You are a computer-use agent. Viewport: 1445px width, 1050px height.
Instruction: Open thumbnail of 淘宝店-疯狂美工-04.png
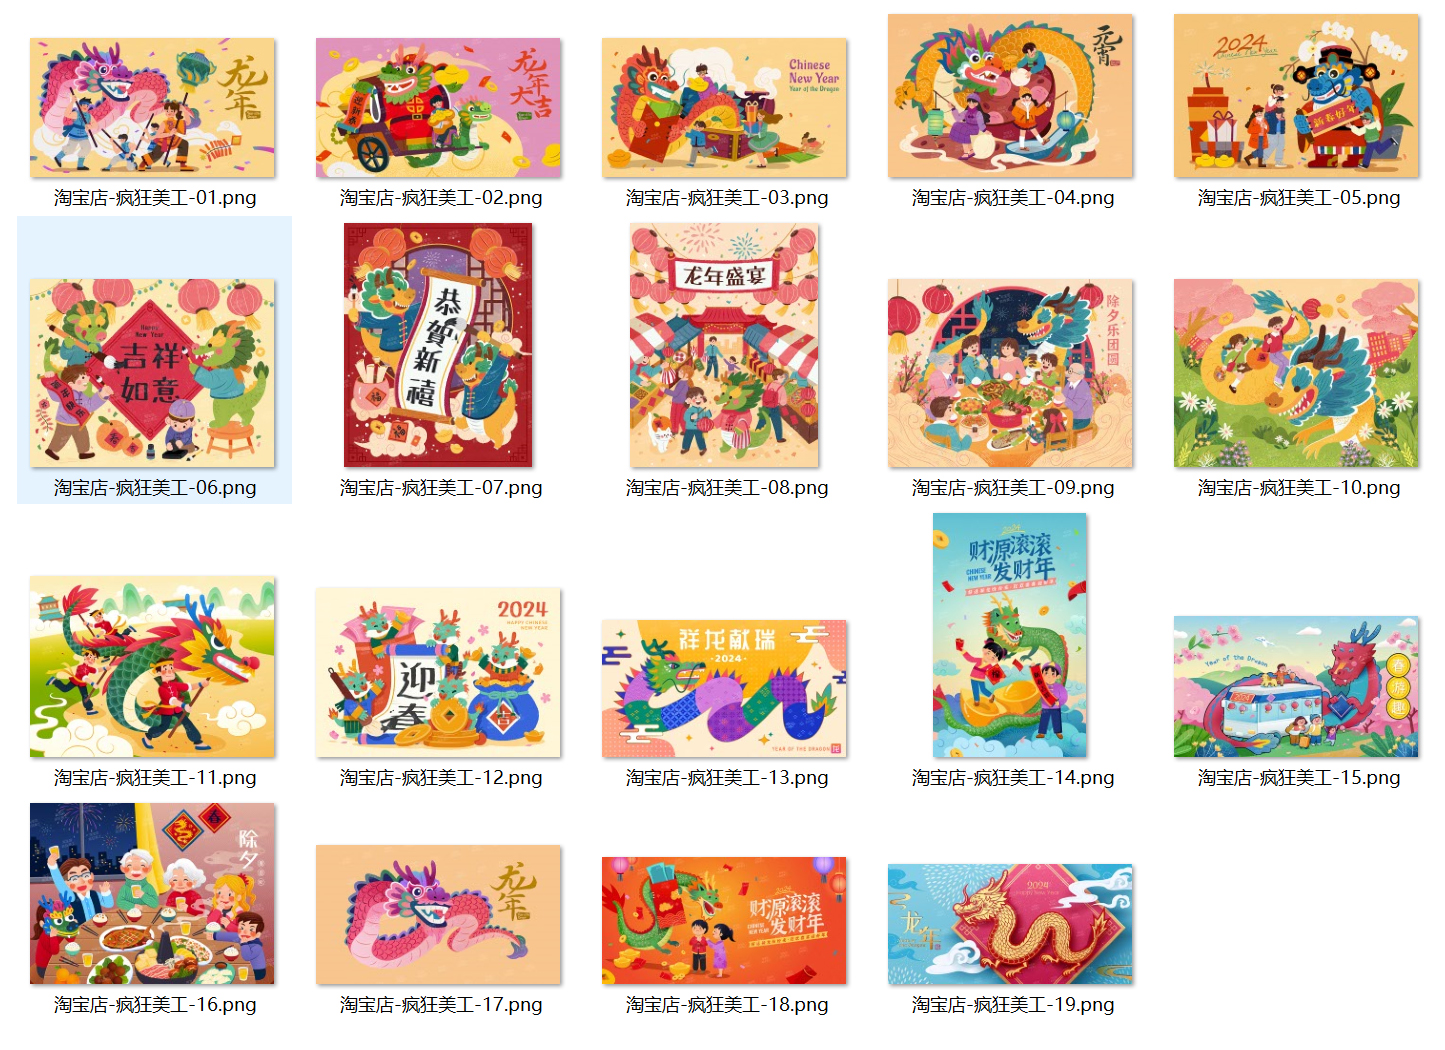point(1010,96)
